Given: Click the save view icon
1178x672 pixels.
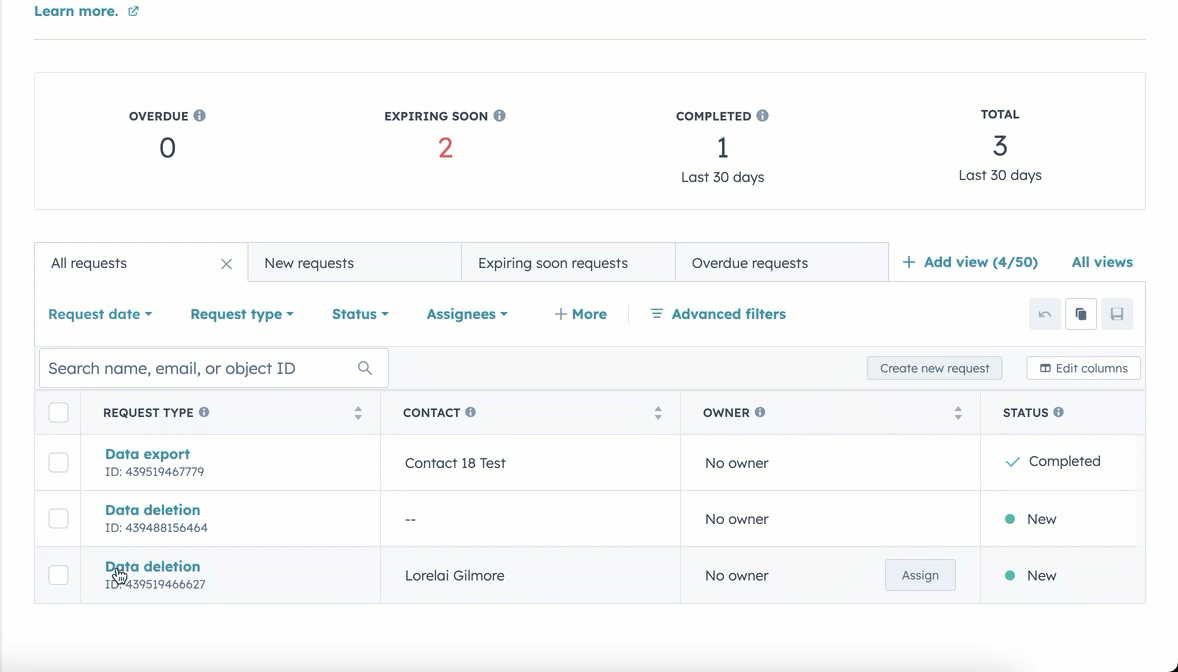Looking at the screenshot, I should pos(1117,314).
